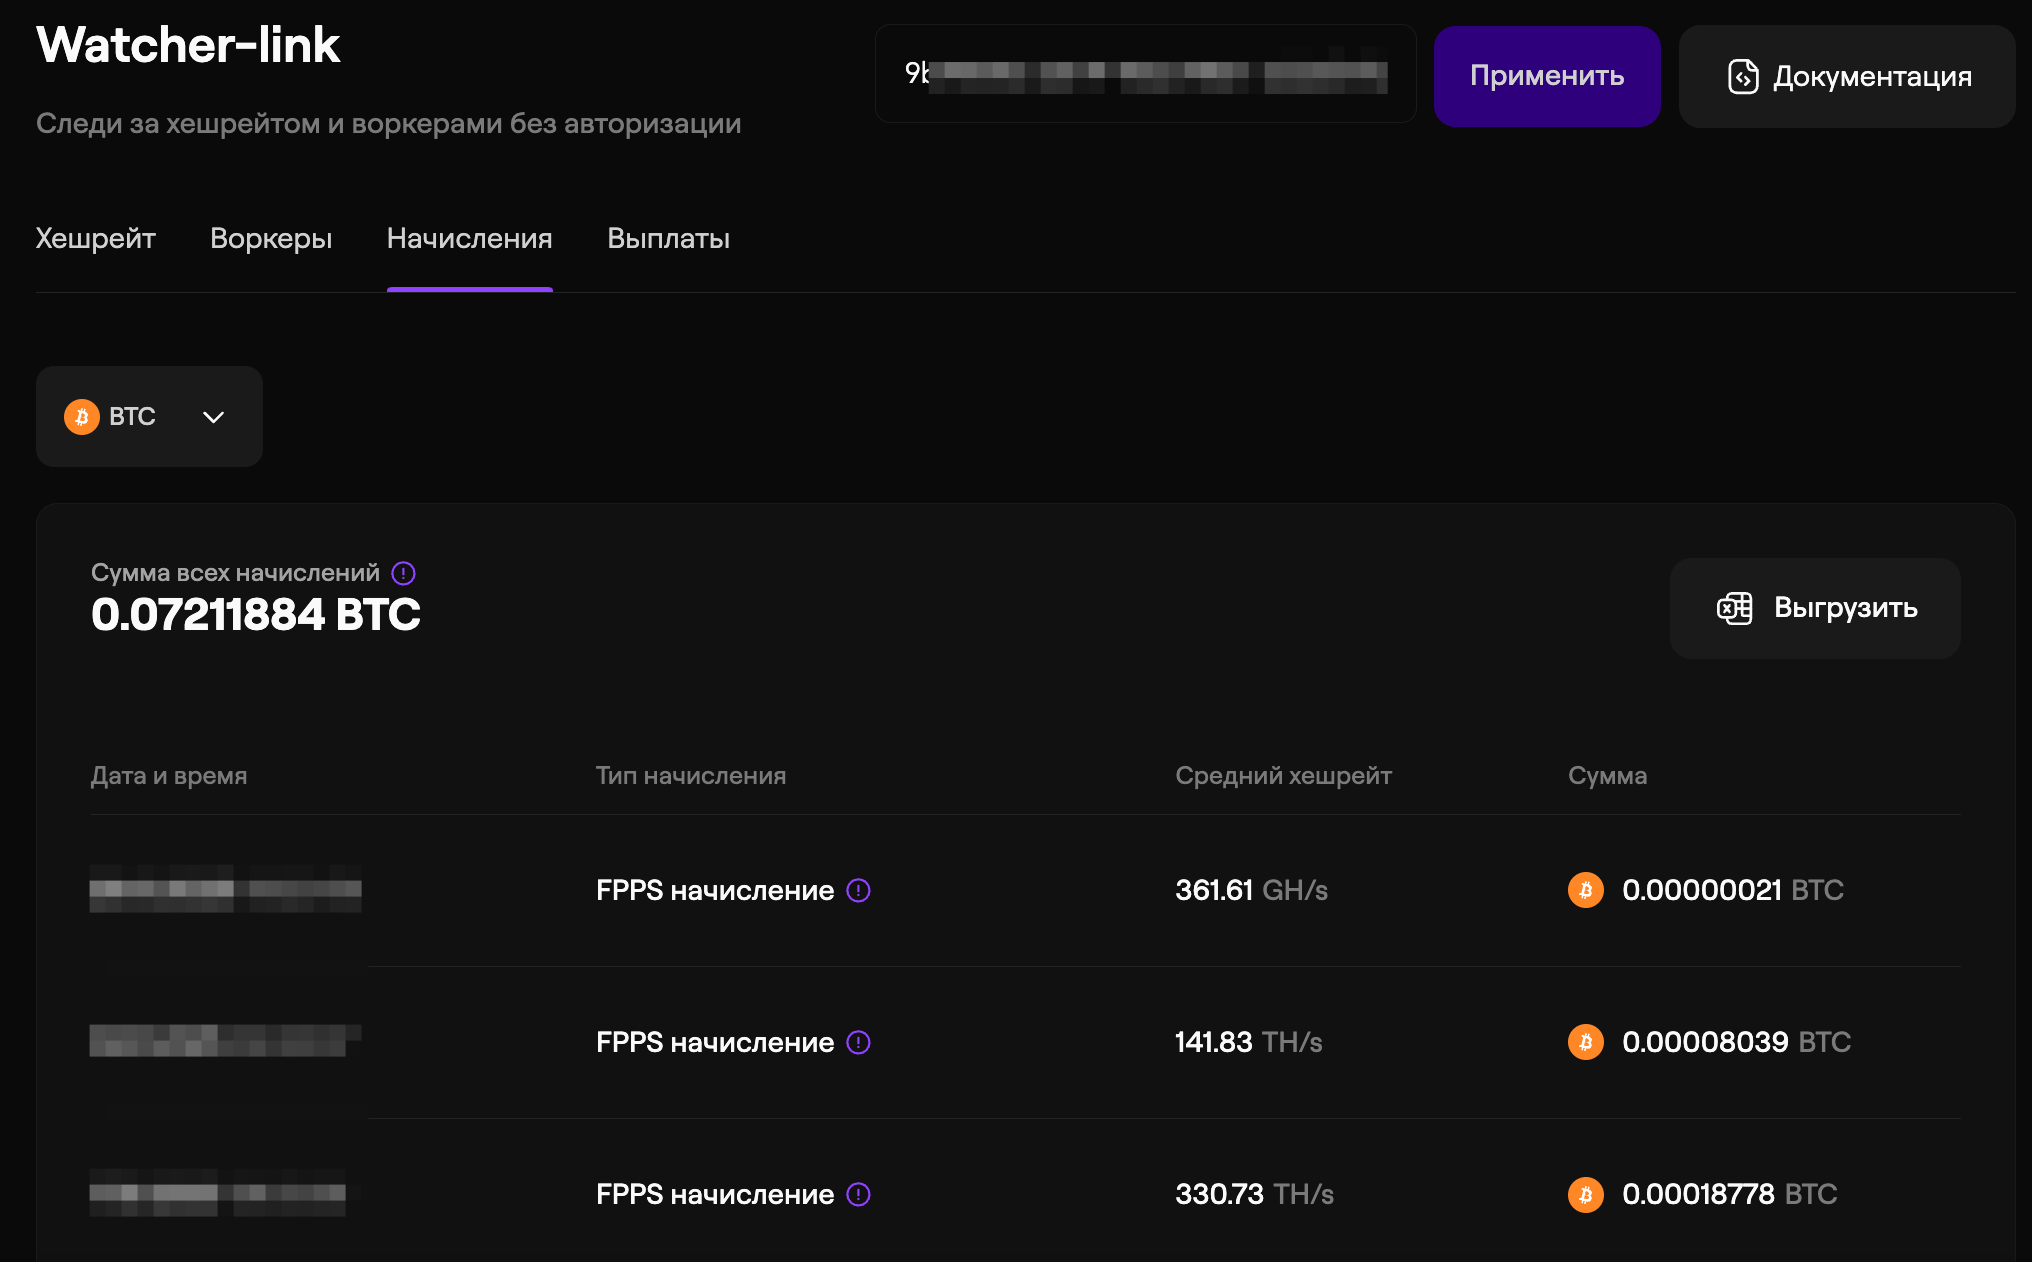Open the Документация page
Viewport: 2032px width, 1262px height.
tap(1846, 76)
